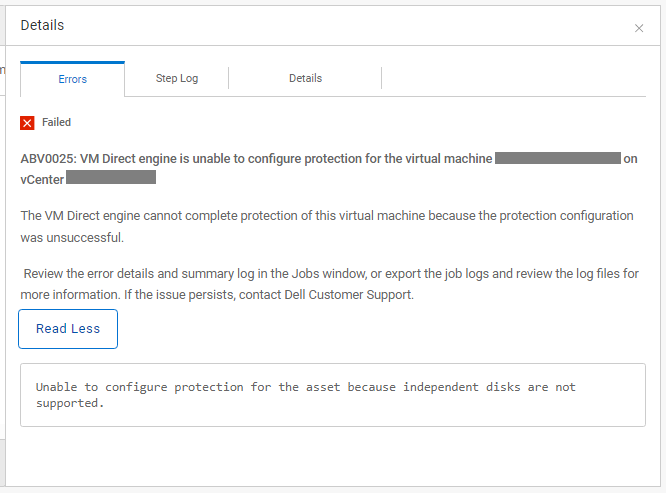666x493 pixels.
Task: Open the Step Log tab
Action: pyautogui.click(x=176, y=78)
